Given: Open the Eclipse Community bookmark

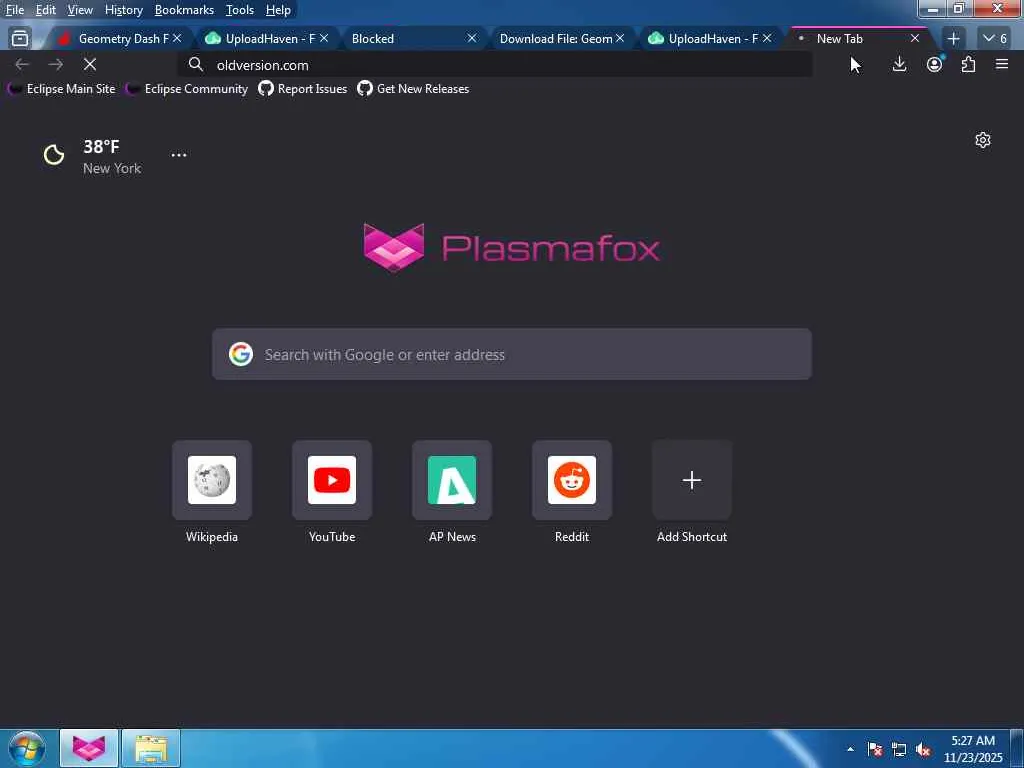Looking at the screenshot, I should (187, 89).
